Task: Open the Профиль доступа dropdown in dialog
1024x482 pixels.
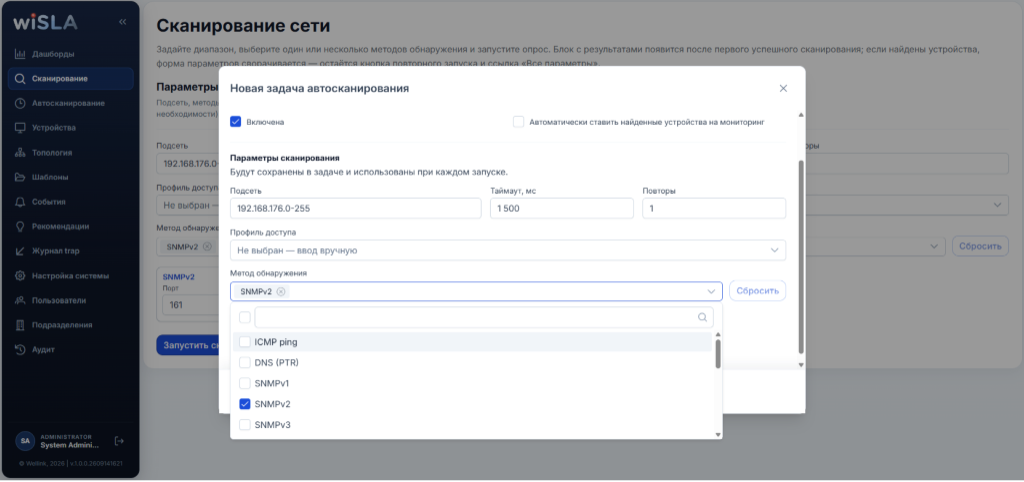Action: (x=508, y=250)
